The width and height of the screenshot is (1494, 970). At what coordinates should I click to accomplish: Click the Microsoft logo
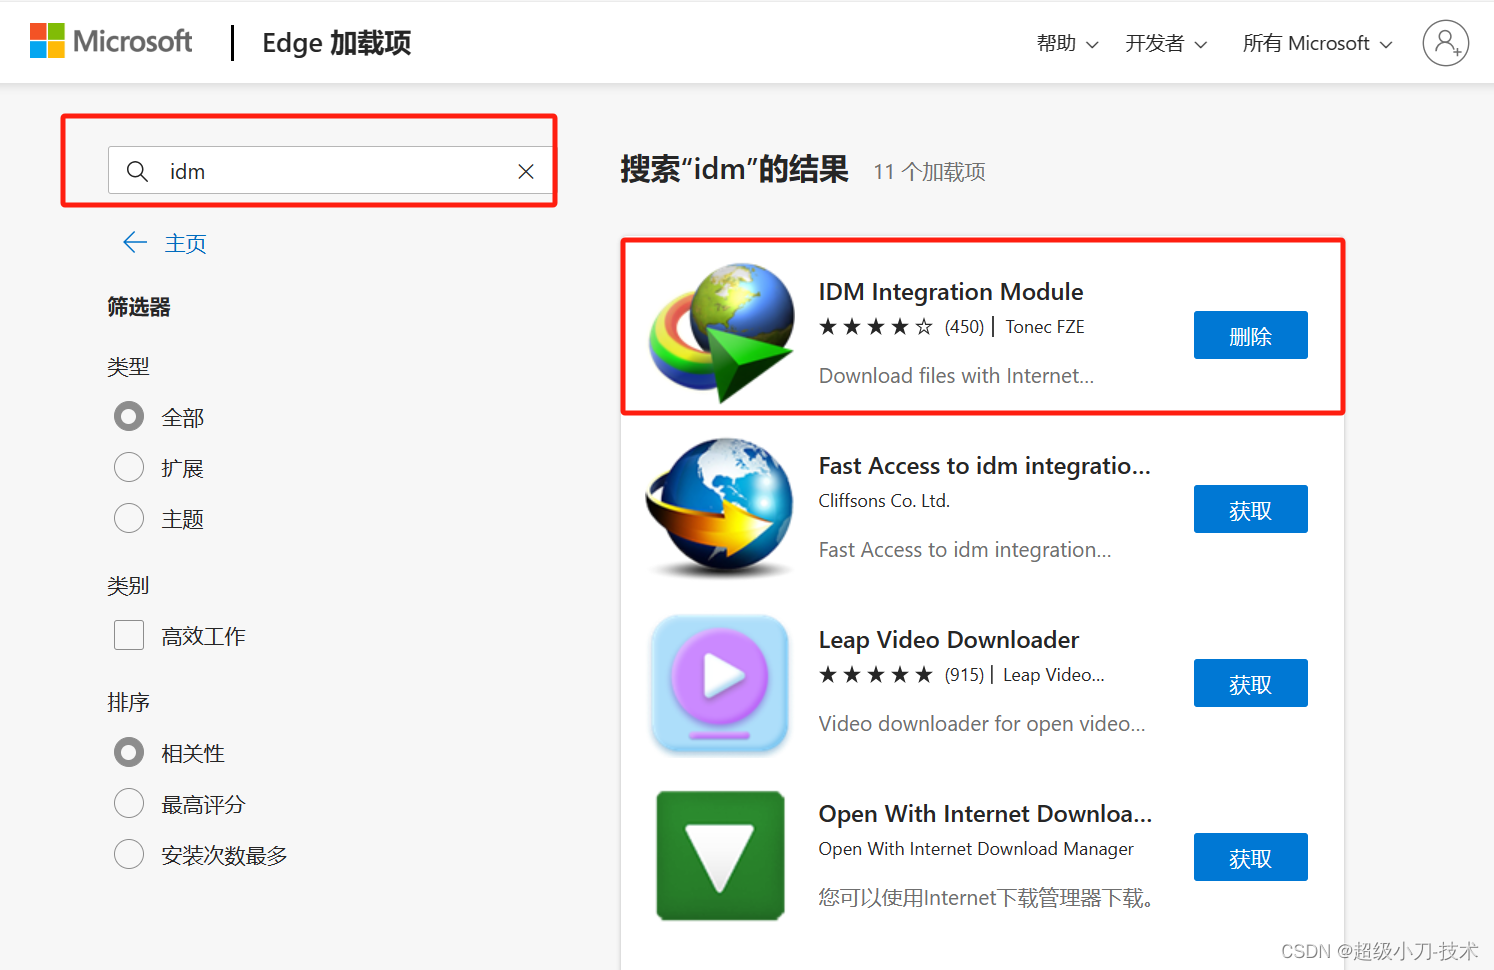(111, 41)
